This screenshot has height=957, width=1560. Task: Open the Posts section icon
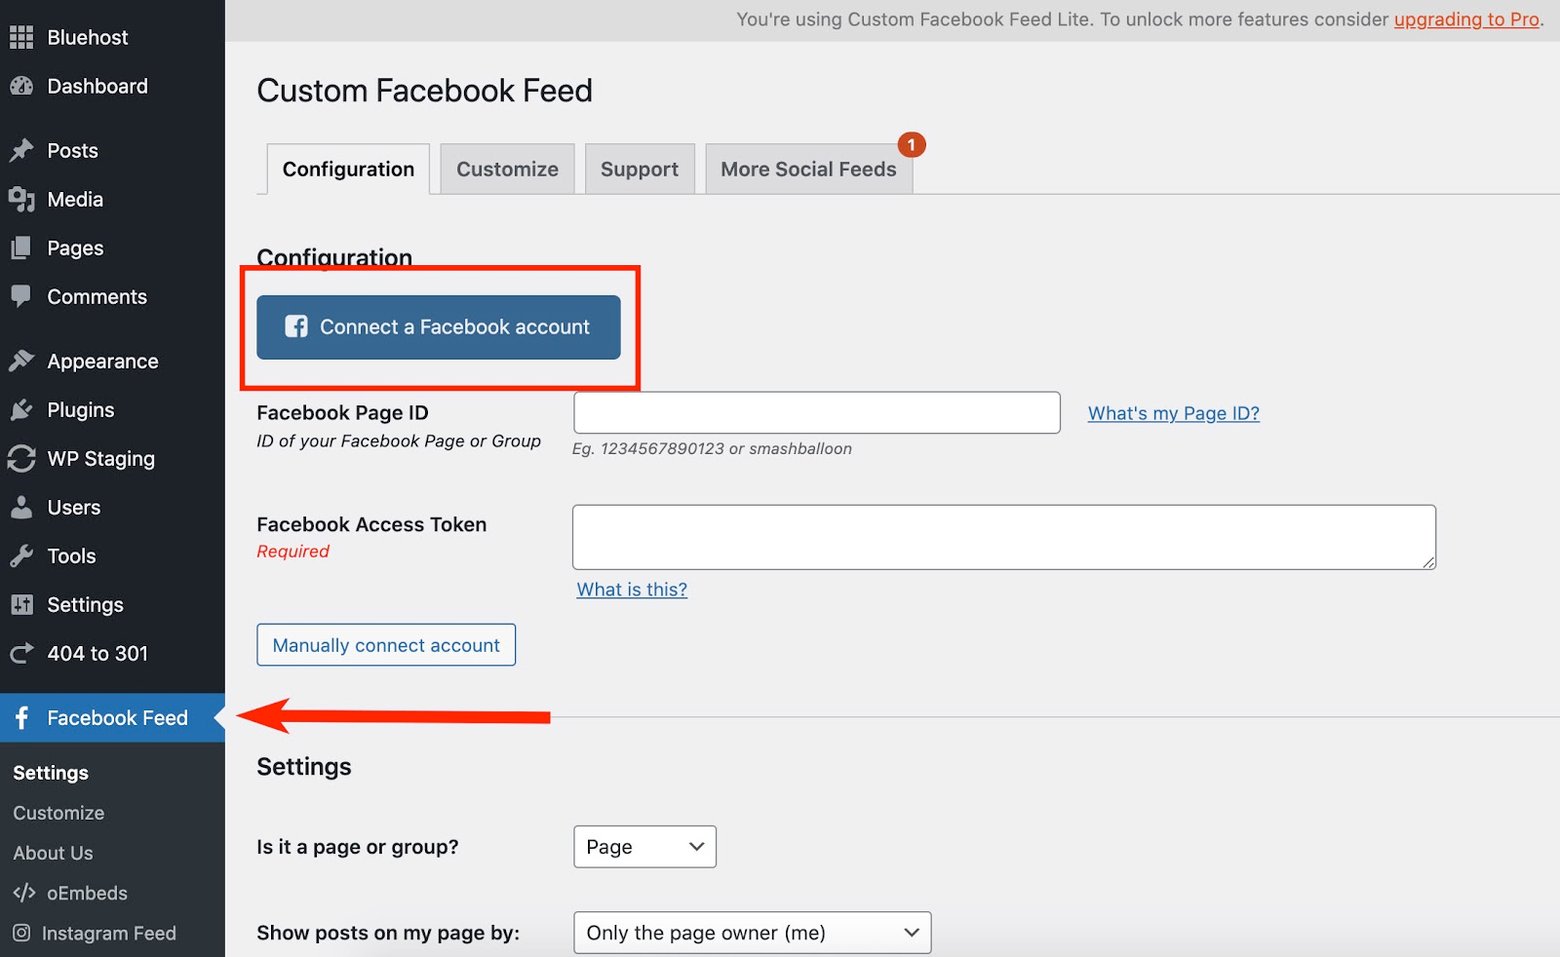pos(22,150)
